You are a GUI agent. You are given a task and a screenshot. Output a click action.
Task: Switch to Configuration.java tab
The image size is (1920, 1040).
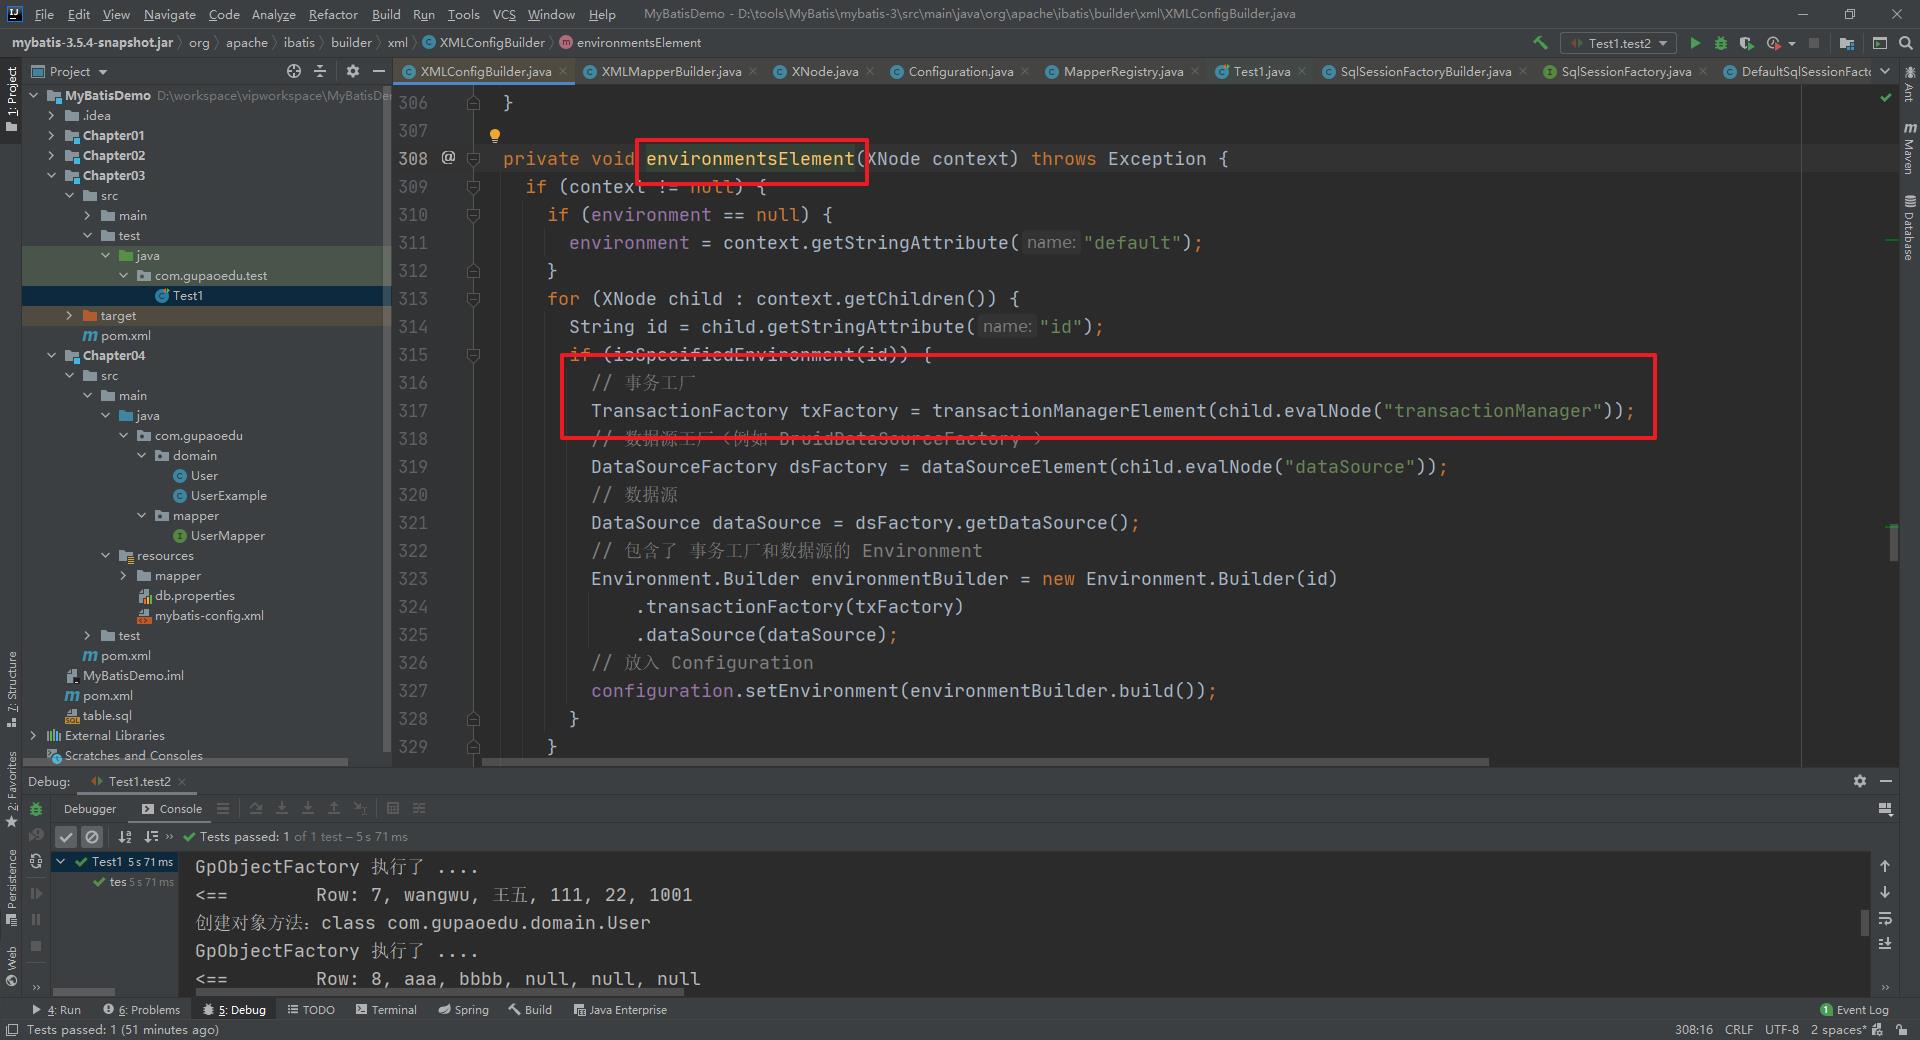pos(961,71)
